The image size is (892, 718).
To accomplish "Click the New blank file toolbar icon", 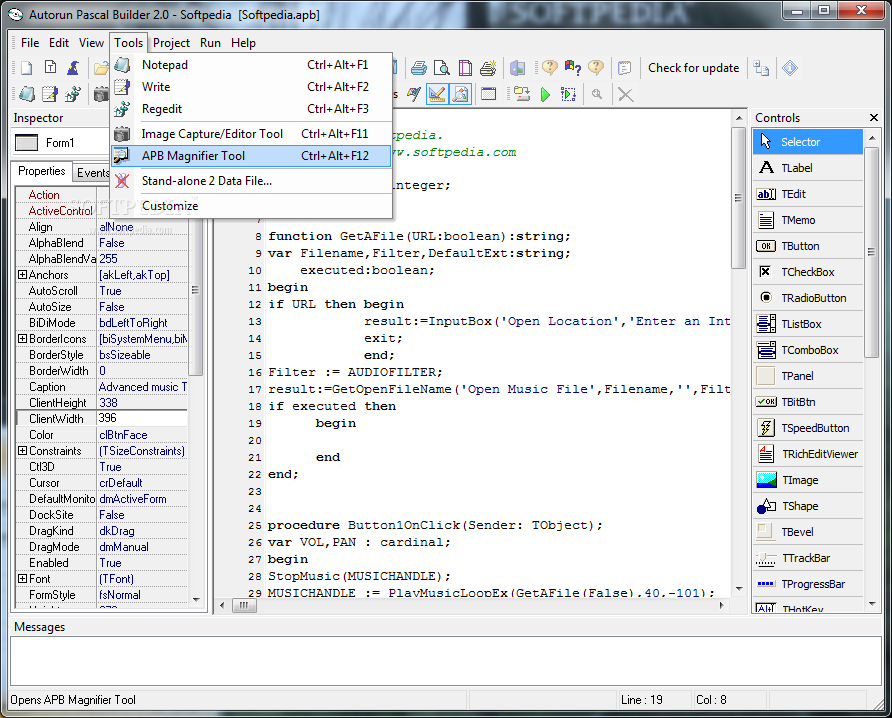I will (26, 68).
